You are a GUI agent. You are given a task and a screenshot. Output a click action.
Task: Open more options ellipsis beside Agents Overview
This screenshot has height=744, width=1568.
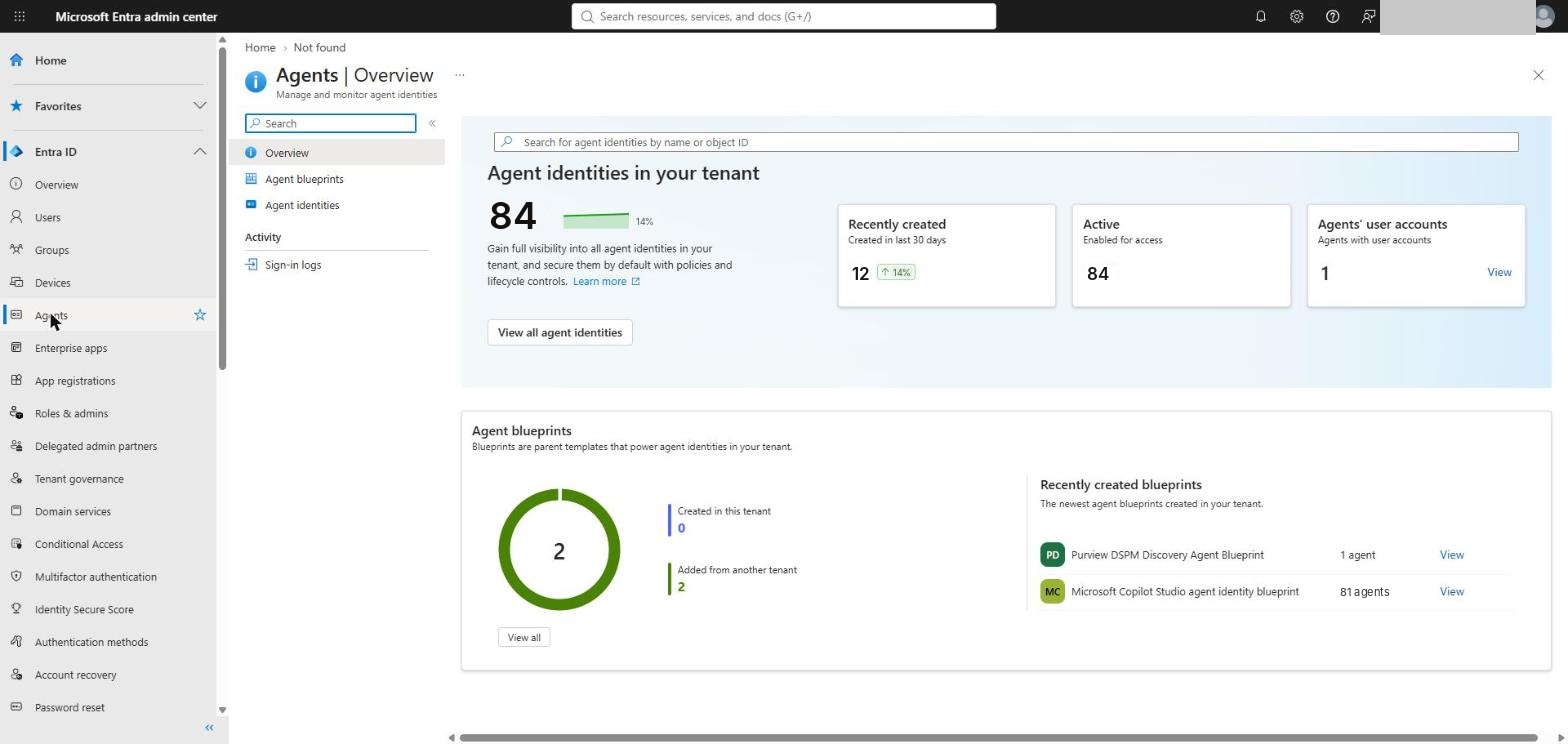click(x=460, y=75)
